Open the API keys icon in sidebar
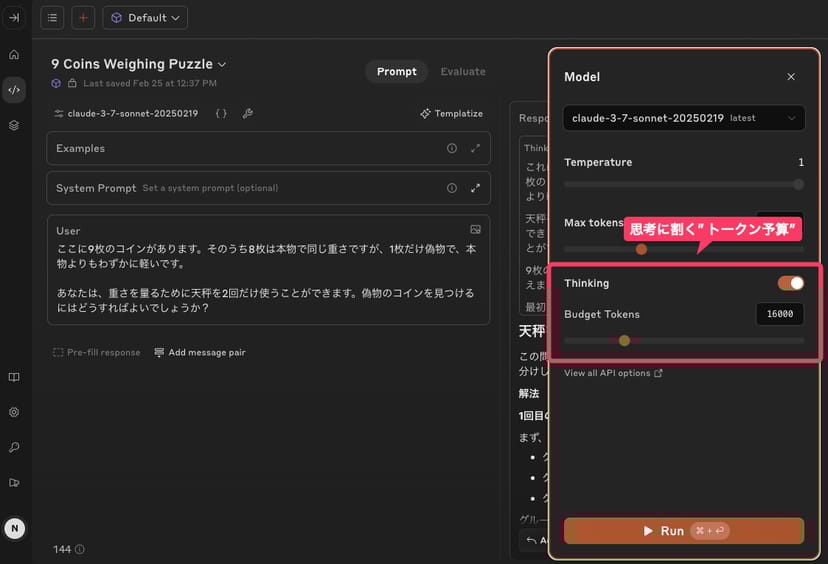 click(x=14, y=447)
